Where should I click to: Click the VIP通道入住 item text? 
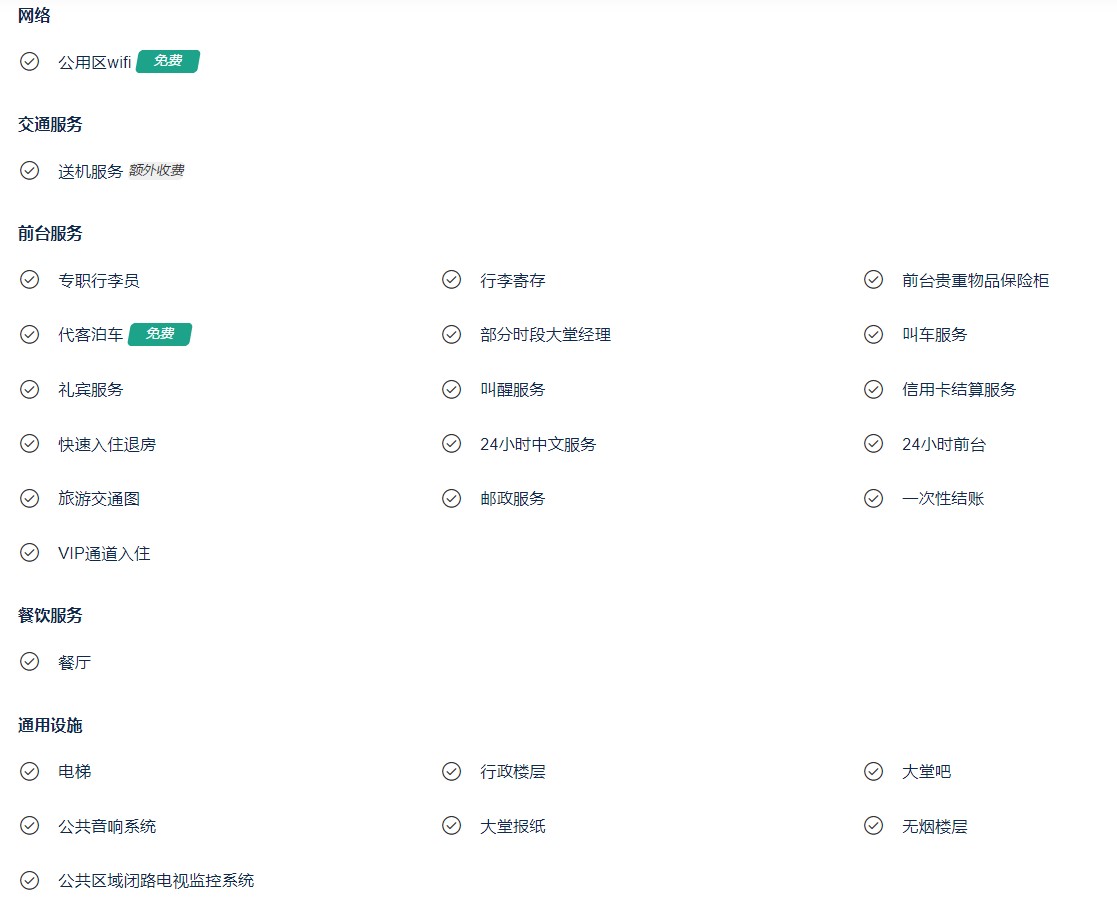click(104, 554)
